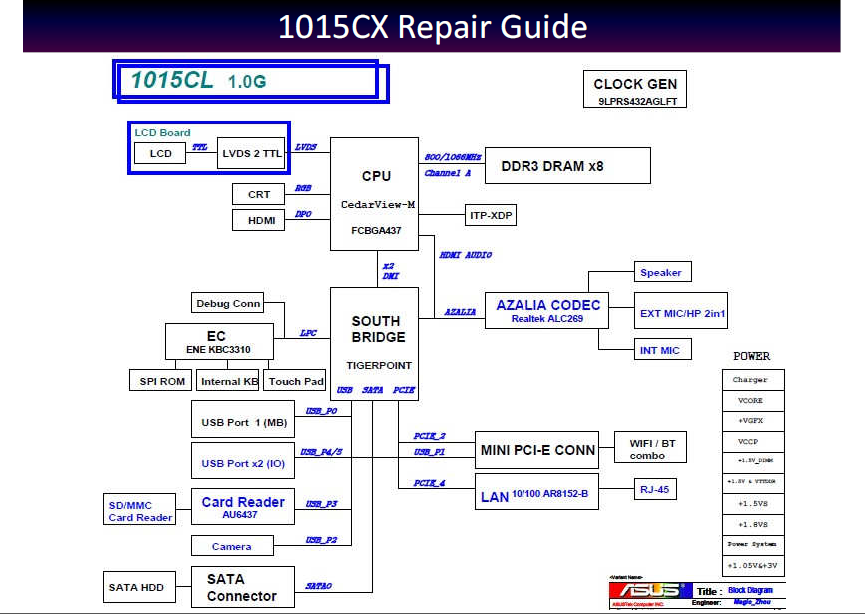Select the 'USB_P1' signal label
The image size is (865, 614).
pos(429,452)
